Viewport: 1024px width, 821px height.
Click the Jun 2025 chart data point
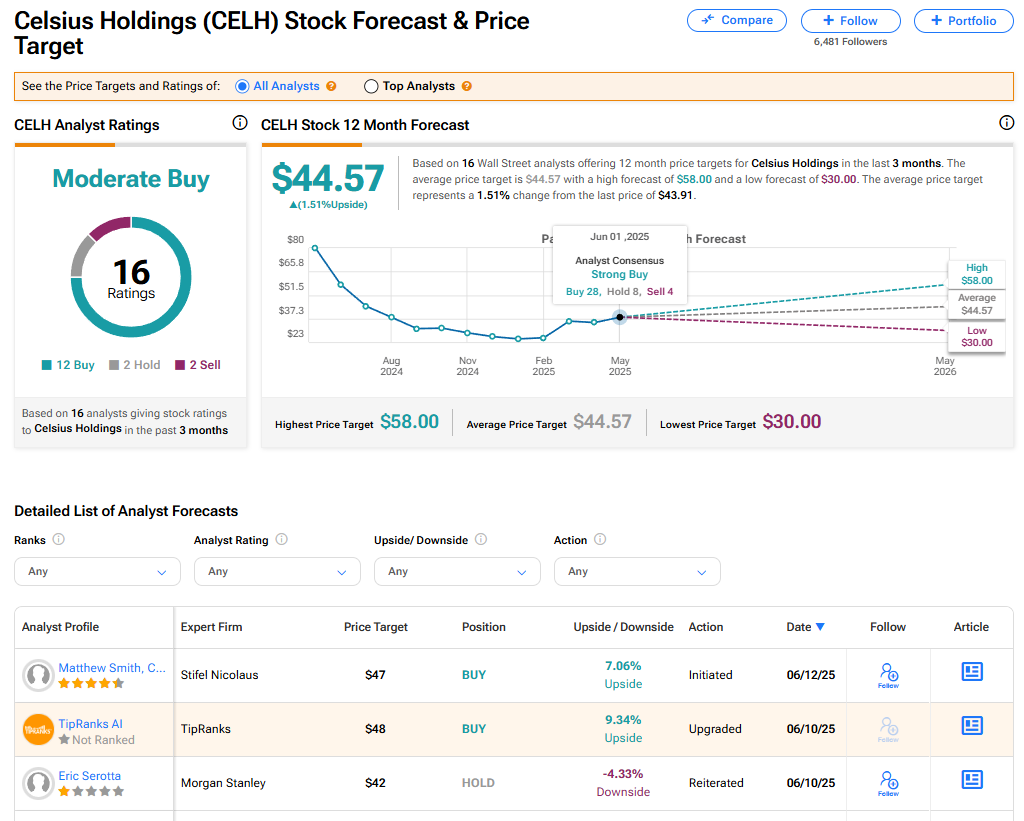pos(620,317)
